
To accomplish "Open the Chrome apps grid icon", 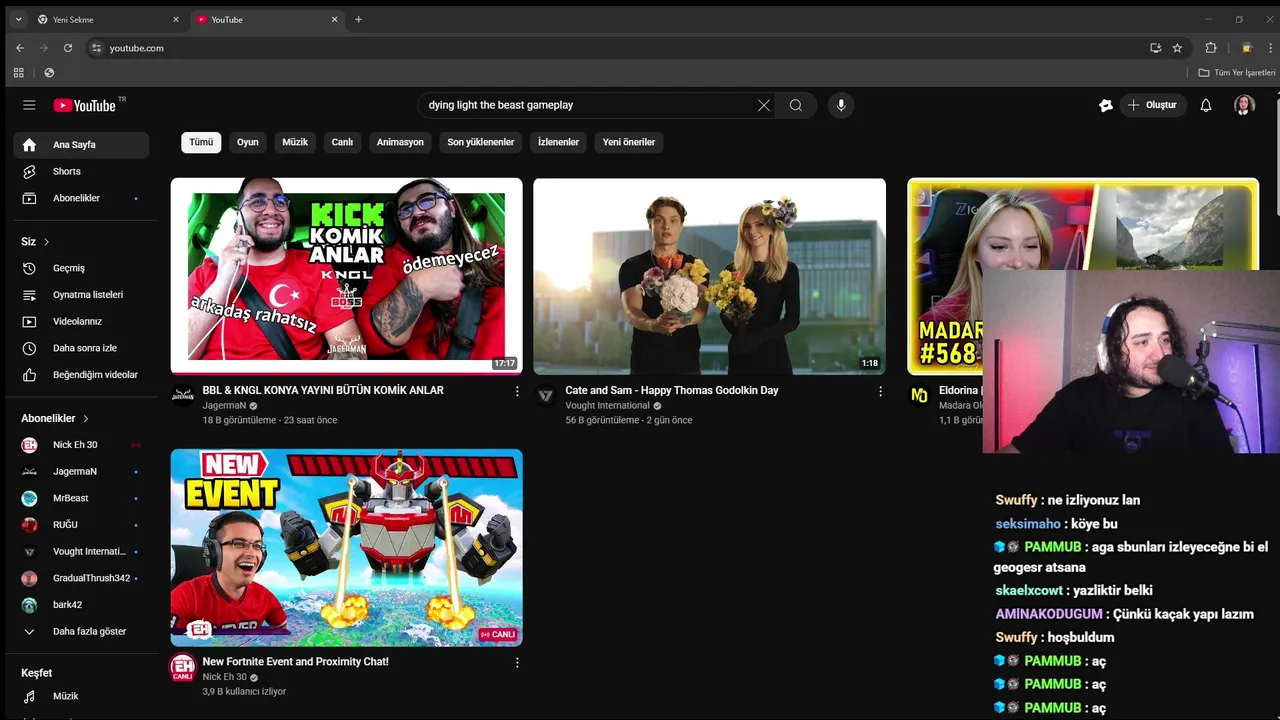I will pos(18,73).
